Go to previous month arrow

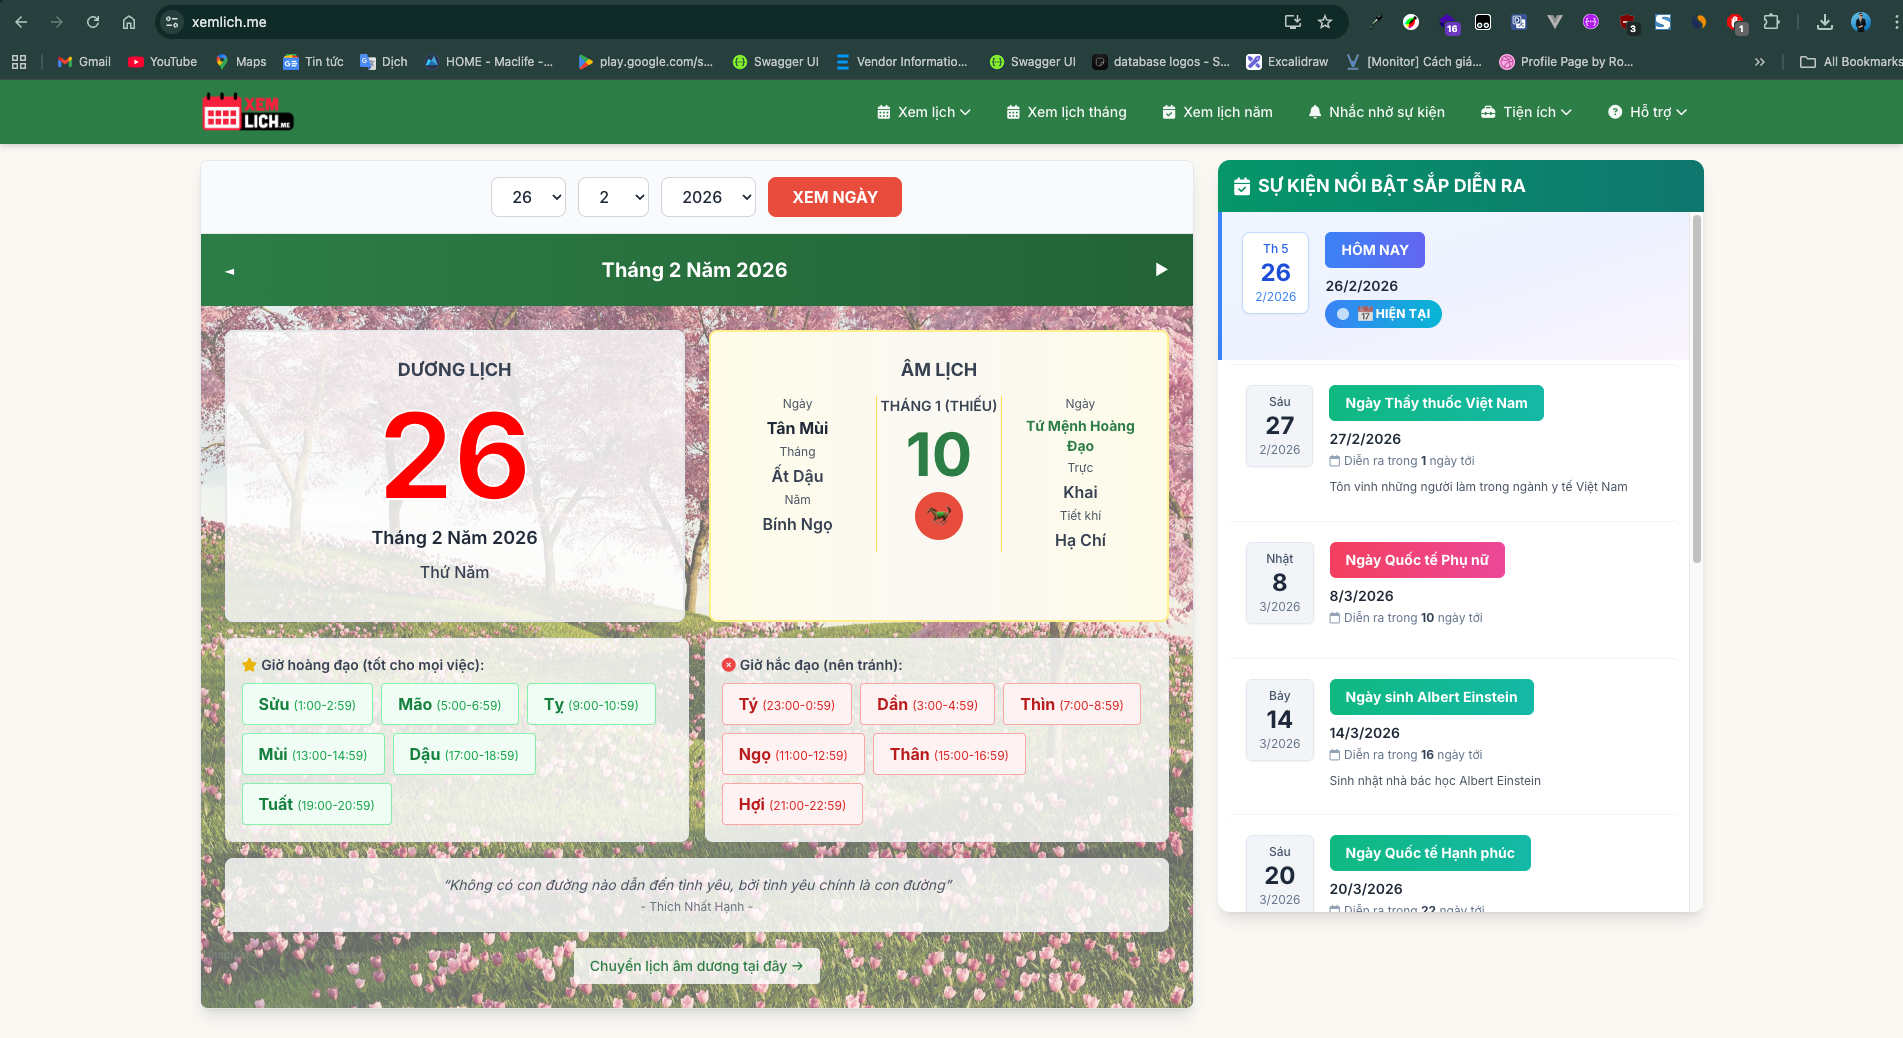(x=230, y=271)
